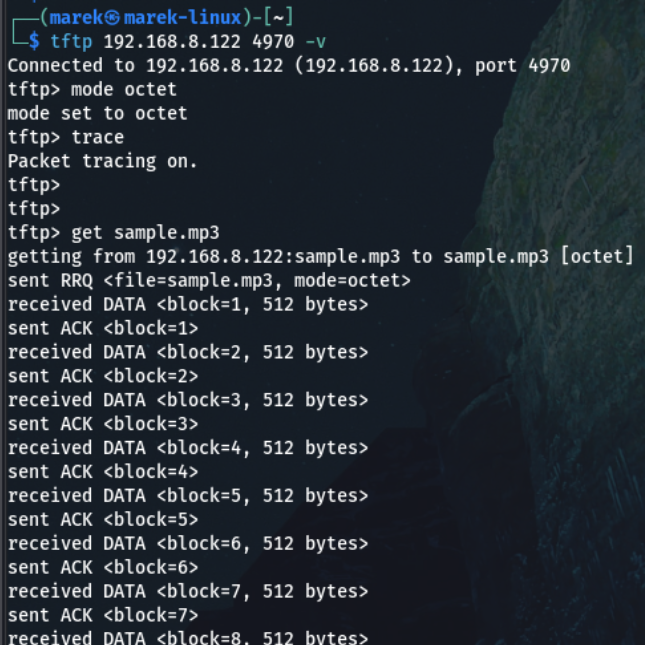
Task: Click the "mode set to octet" response
Action: [x=97, y=113]
